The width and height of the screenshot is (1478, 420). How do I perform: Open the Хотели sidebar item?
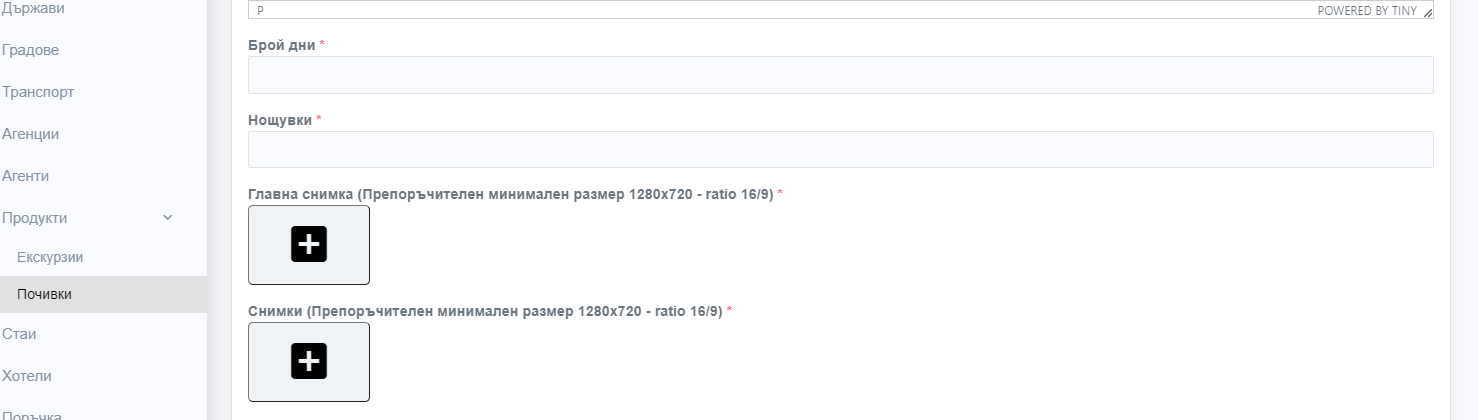[27, 376]
